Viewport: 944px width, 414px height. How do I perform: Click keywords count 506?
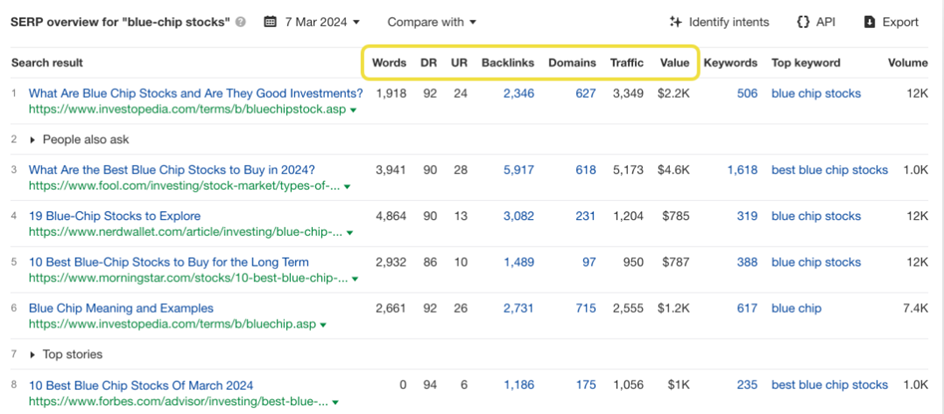(x=747, y=93)
